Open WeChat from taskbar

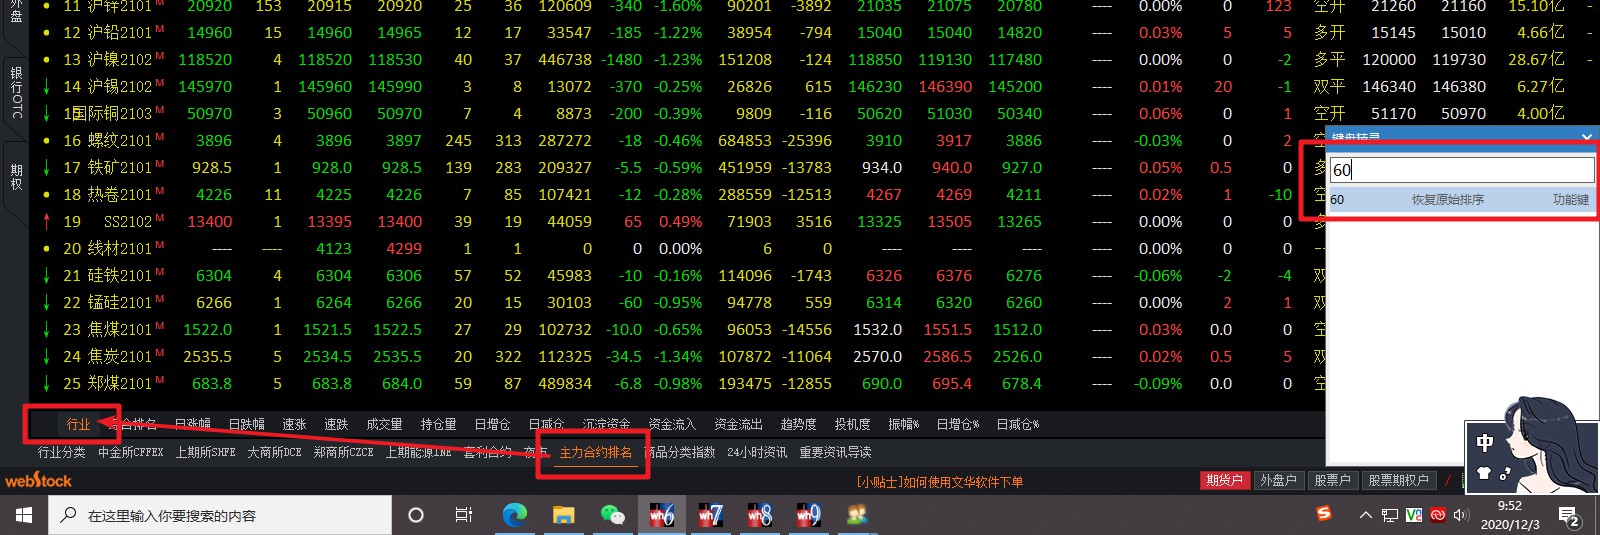(612, 515)
